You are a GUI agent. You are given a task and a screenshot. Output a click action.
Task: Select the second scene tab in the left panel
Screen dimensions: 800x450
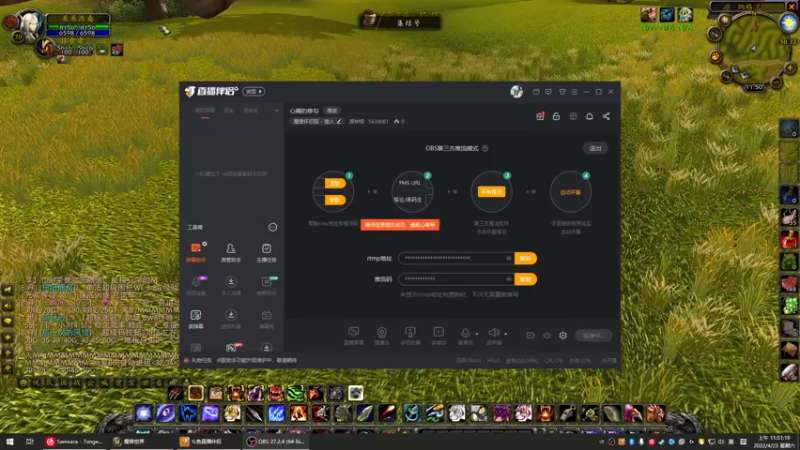[229, 111]
